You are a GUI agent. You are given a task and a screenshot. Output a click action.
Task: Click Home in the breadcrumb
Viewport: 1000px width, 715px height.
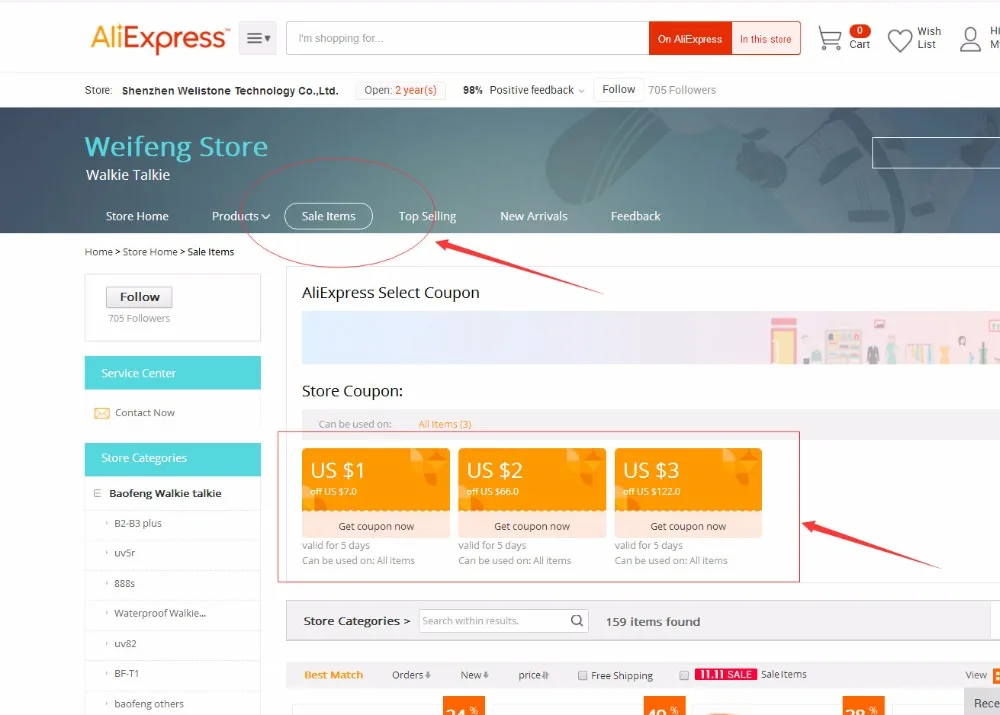coord(98,252)
